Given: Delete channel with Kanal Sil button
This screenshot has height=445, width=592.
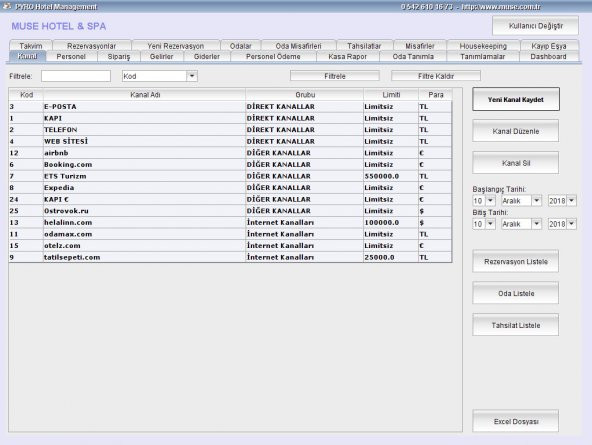Looking at the screenshot, I should coord(516,163).
